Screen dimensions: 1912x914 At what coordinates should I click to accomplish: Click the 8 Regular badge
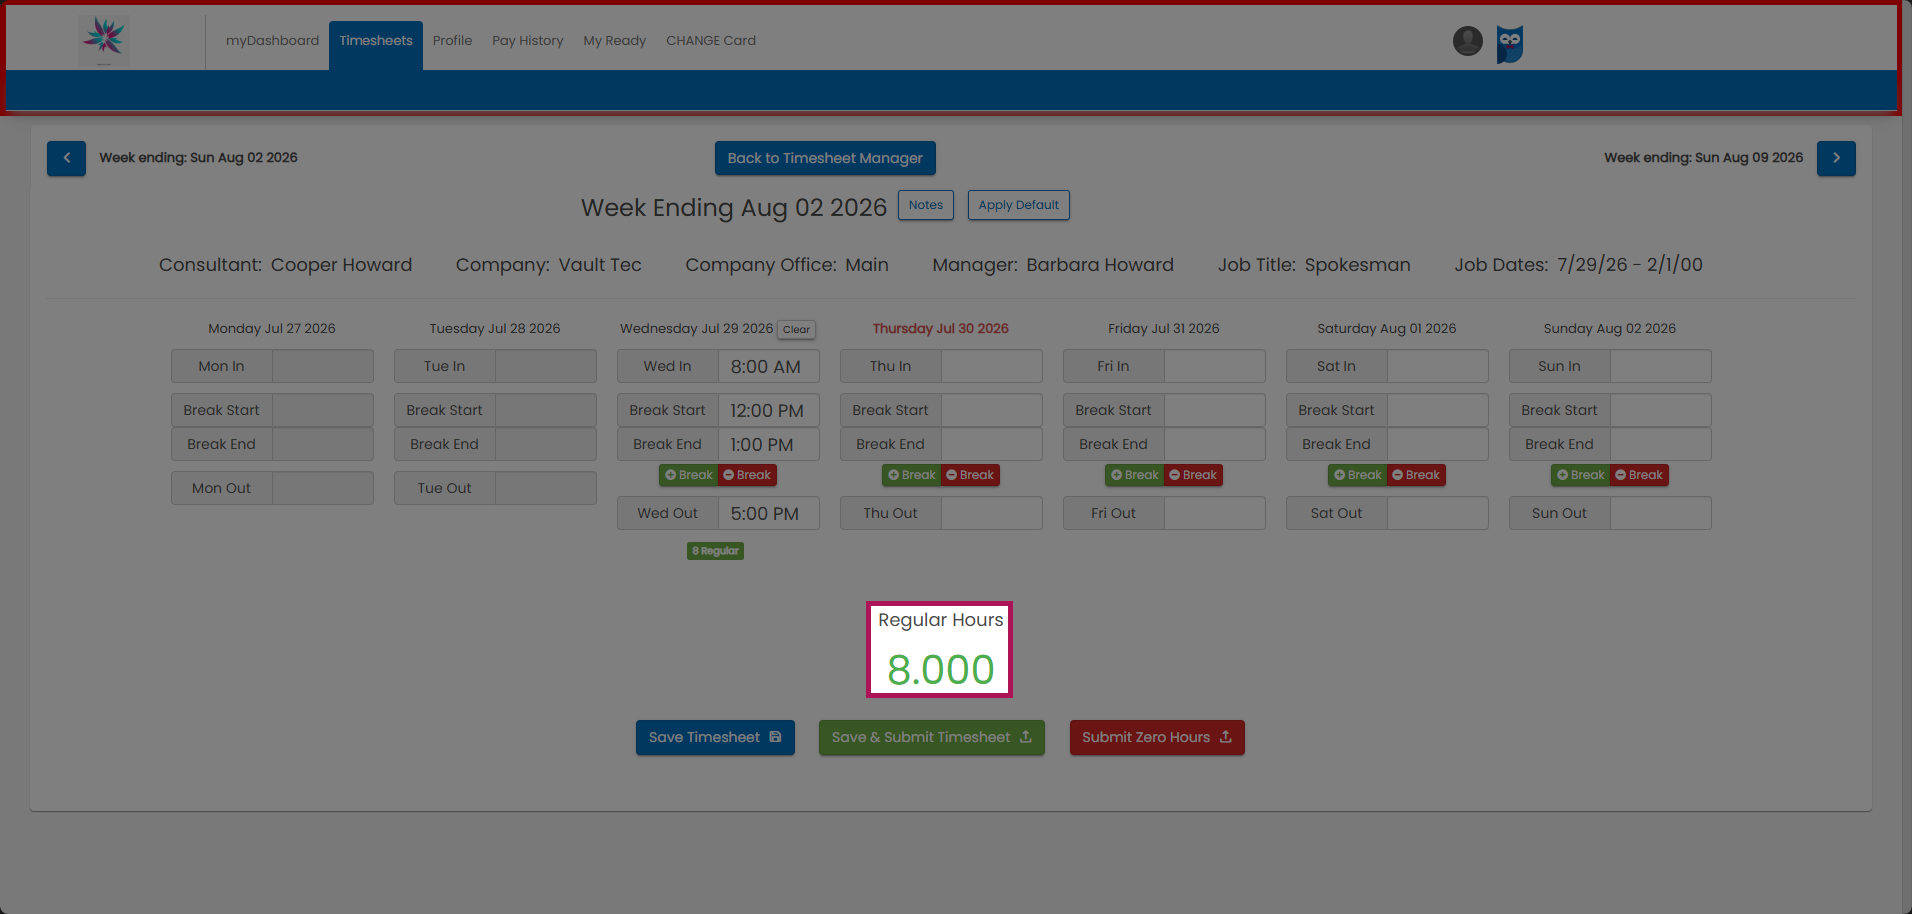(x=715, y=551)
